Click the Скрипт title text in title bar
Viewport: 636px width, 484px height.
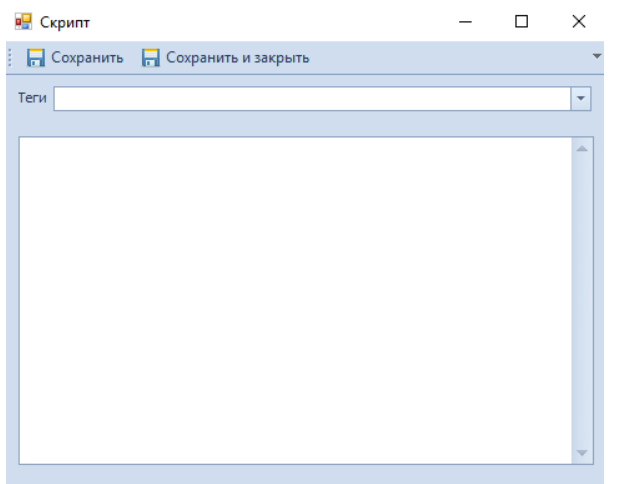pos(65,22)
